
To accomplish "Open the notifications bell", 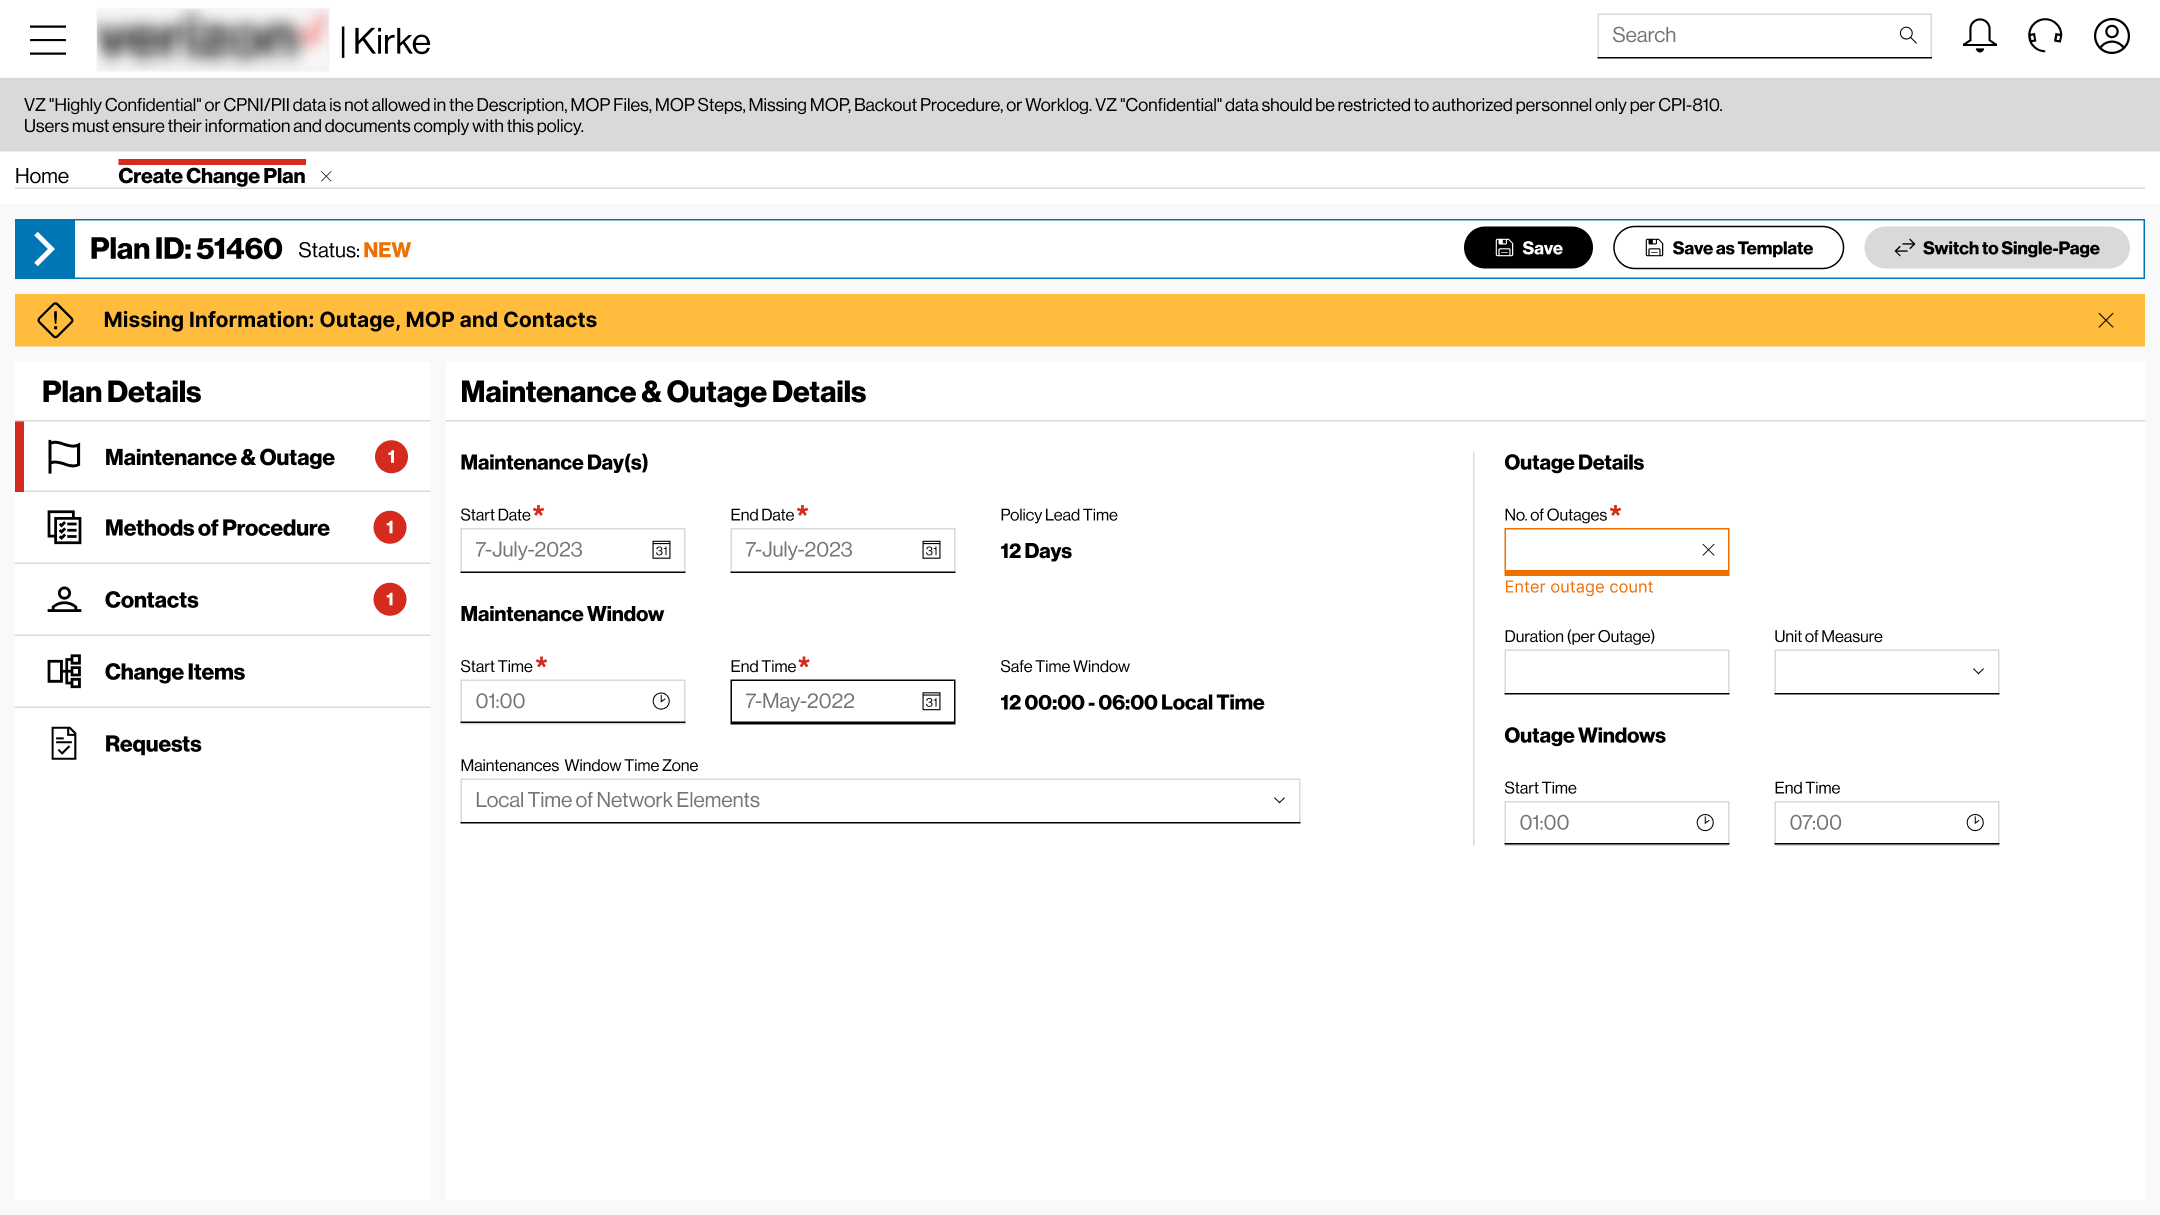I will click(x=1979, y=36).
